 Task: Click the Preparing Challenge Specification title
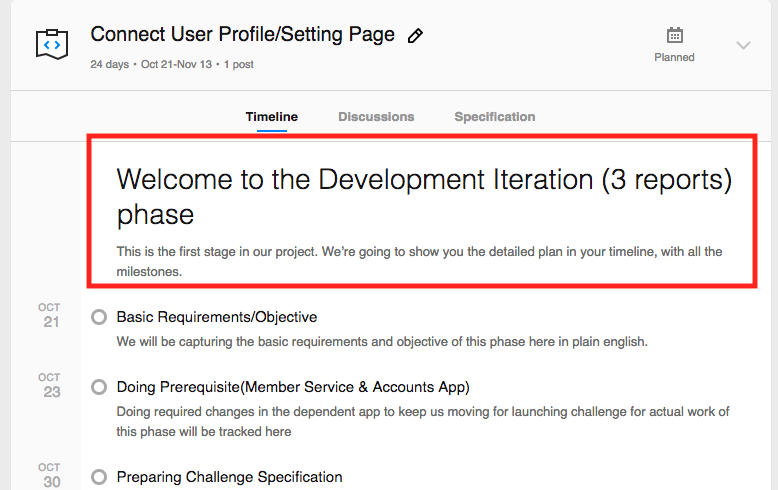229,477
